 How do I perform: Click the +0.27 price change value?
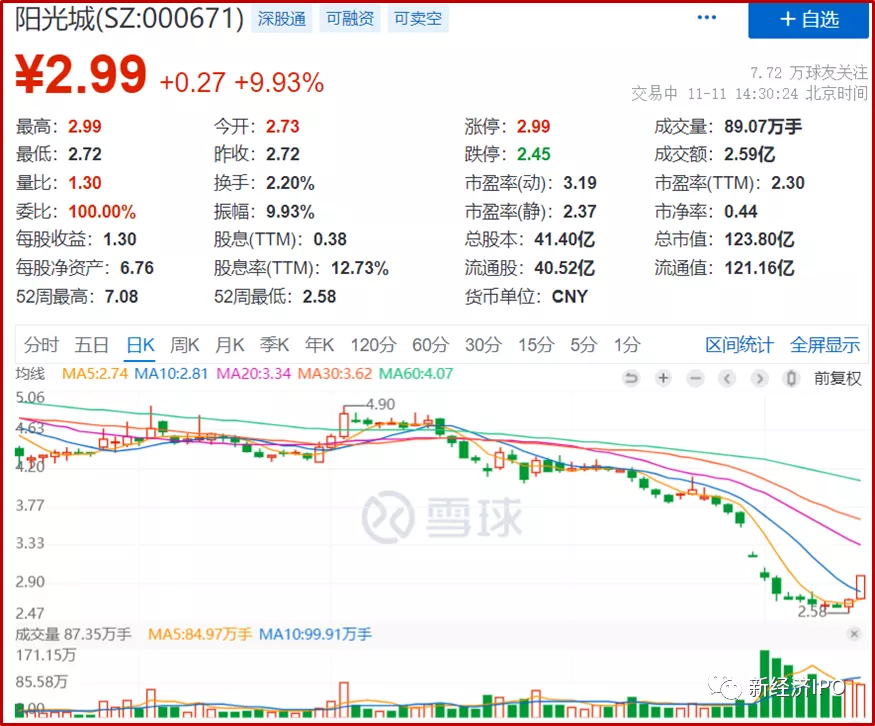pyautogui.click(x=192, y=83)
